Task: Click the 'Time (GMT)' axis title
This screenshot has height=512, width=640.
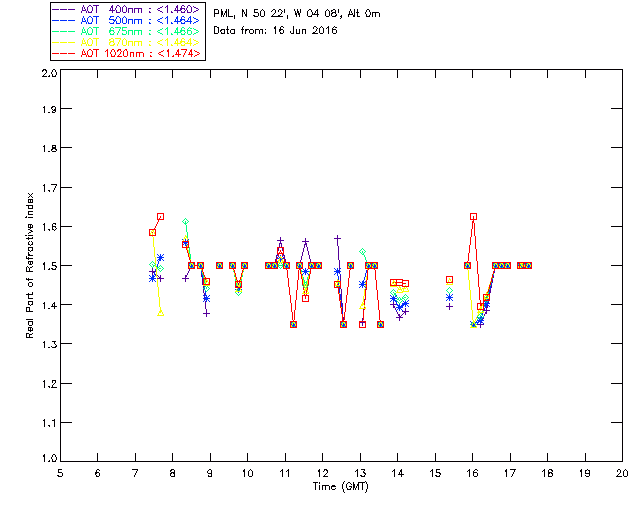Action: (340, 487)
